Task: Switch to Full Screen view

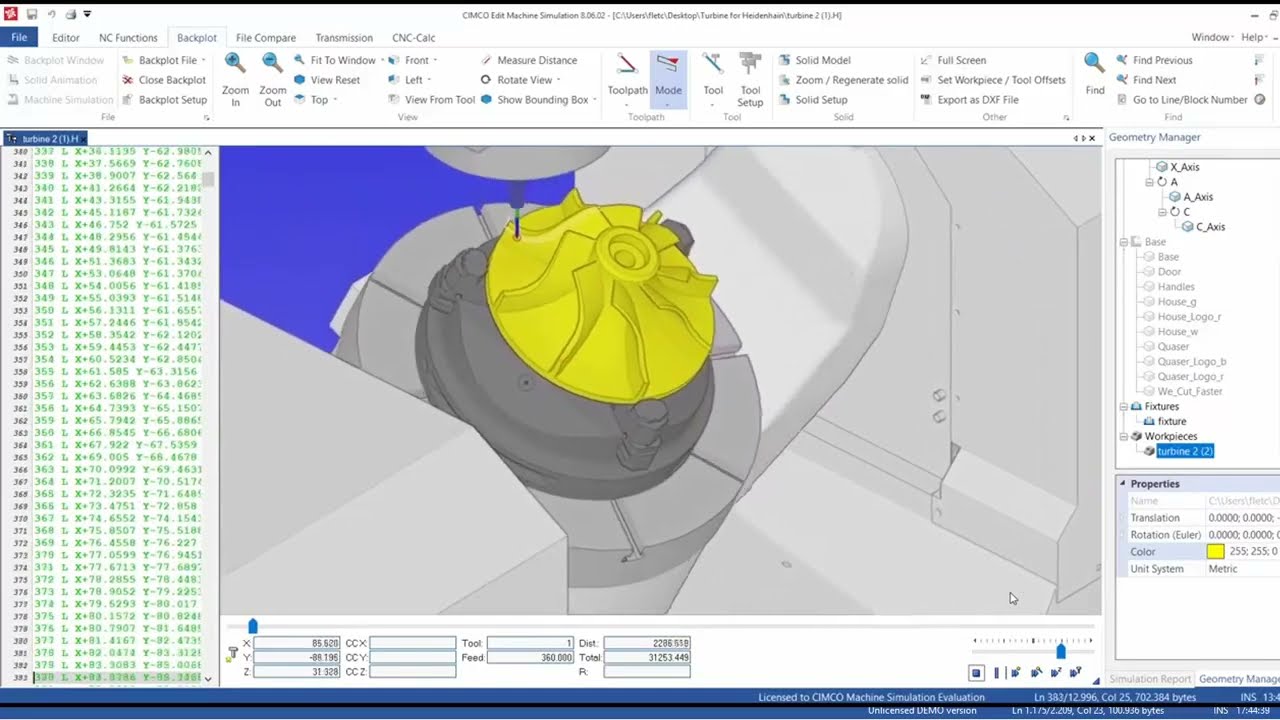Action: tap(952, 60)
